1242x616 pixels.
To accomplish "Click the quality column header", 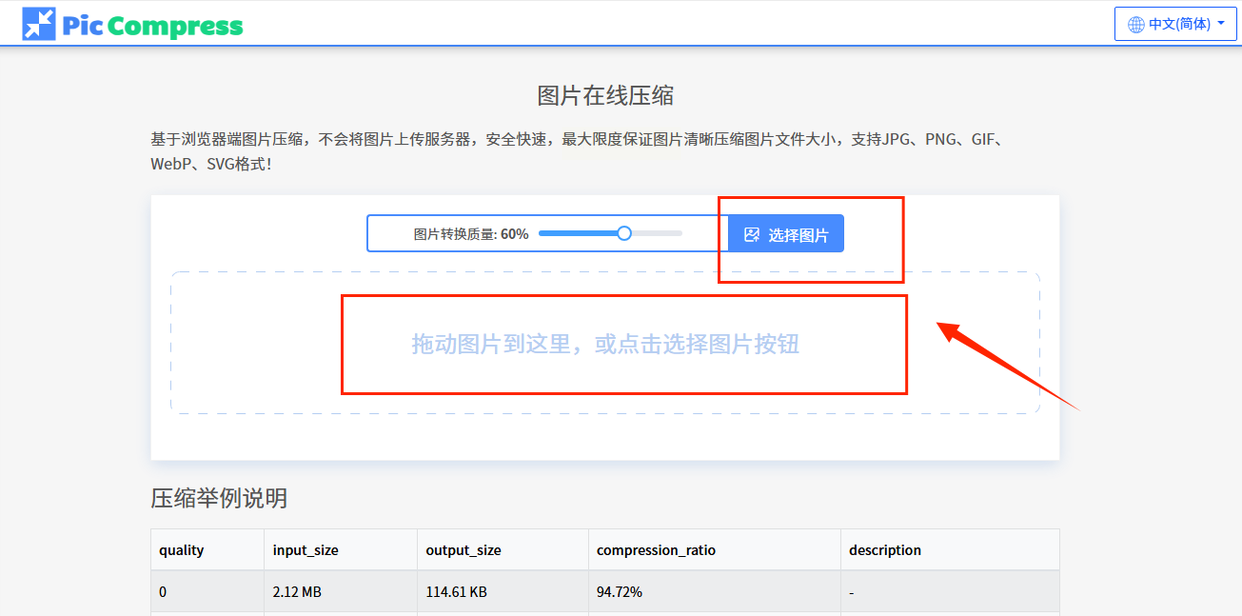I will tap(208, 550).
